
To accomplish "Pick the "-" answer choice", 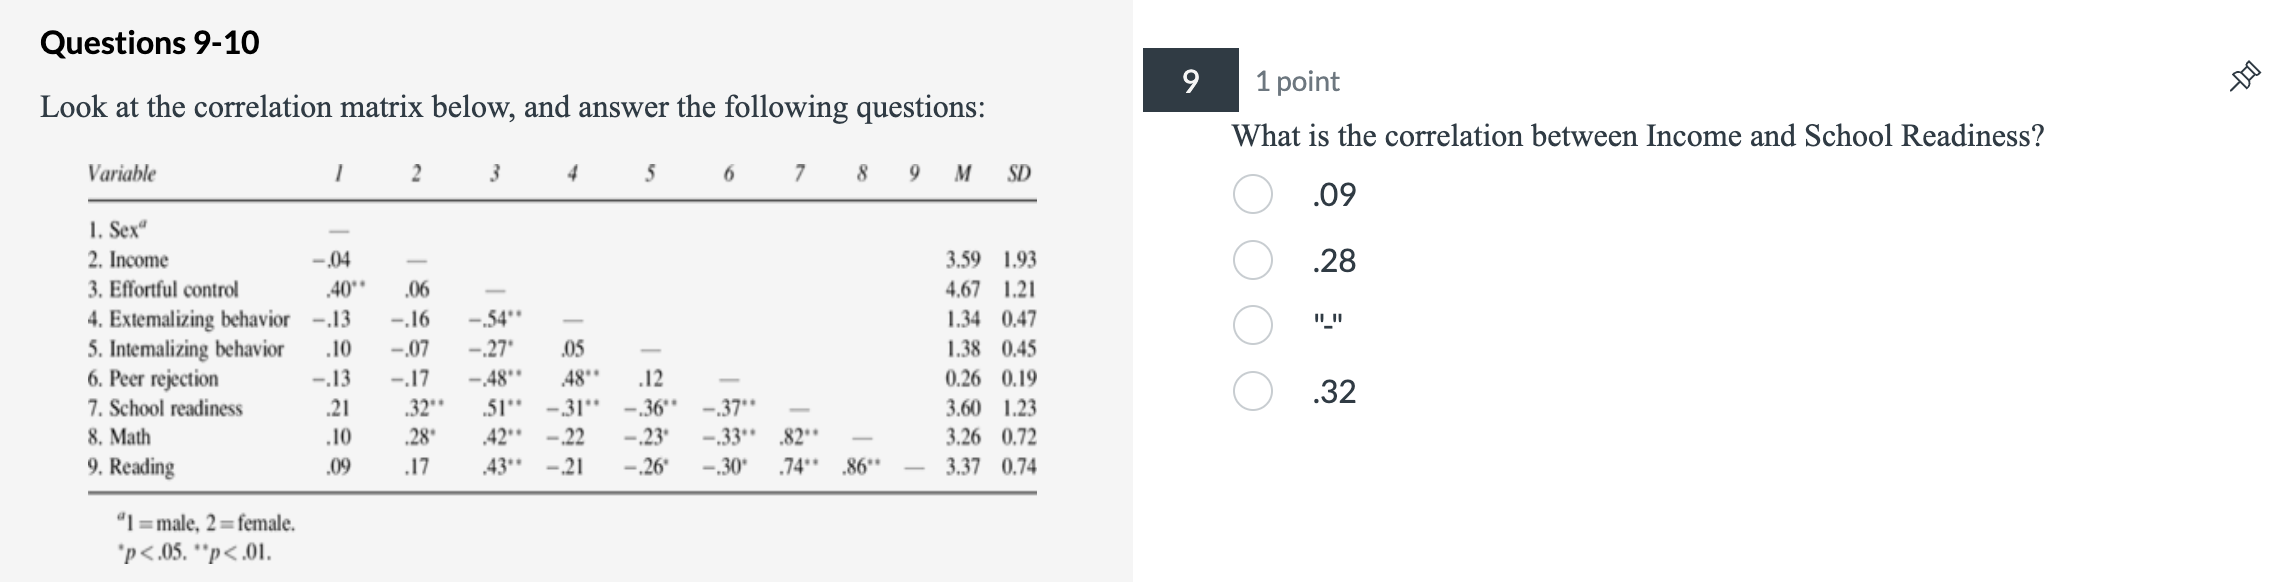I will 1251,322.
